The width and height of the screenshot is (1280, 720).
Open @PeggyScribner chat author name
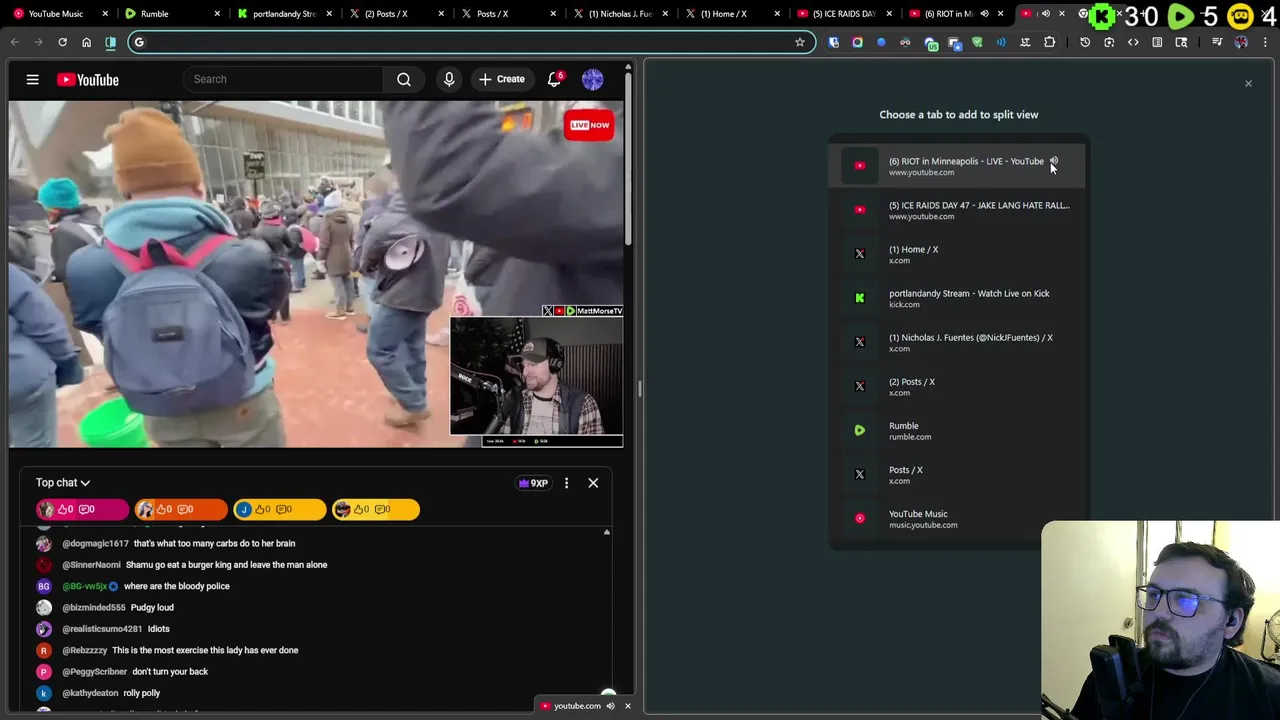pos(95,672)
